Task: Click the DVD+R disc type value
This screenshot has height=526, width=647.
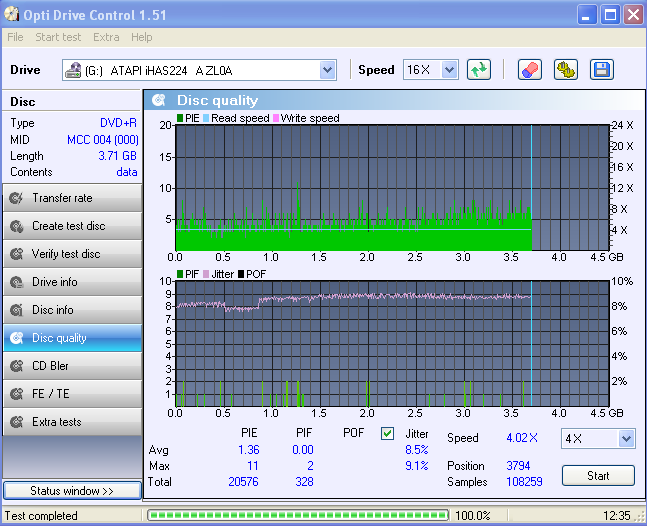Action: pos(118,123)
